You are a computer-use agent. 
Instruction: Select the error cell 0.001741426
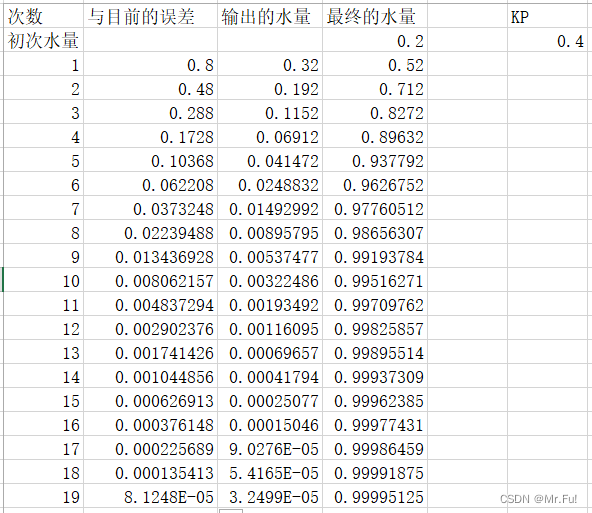pyautogui.click(x=150, y=352)
